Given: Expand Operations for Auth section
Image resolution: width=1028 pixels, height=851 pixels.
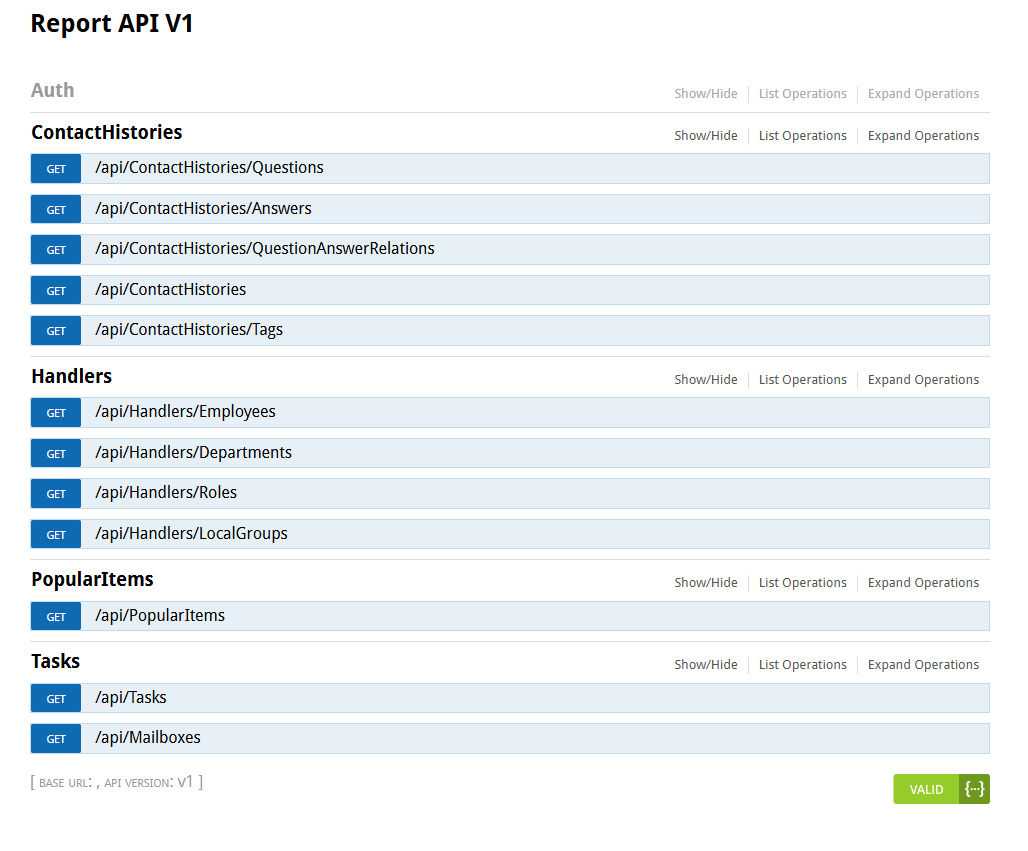Looking at the screenshot, I should coord(922,94).
